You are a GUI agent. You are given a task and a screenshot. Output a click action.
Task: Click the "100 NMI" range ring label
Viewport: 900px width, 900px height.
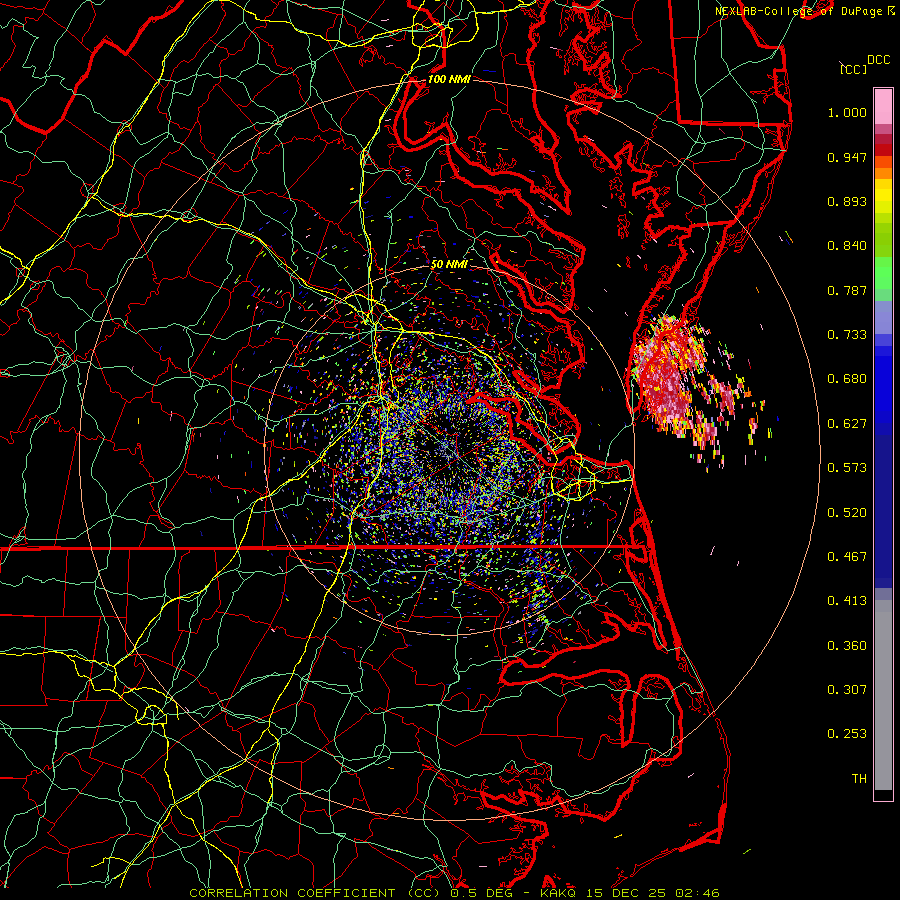tap(448, 79)
